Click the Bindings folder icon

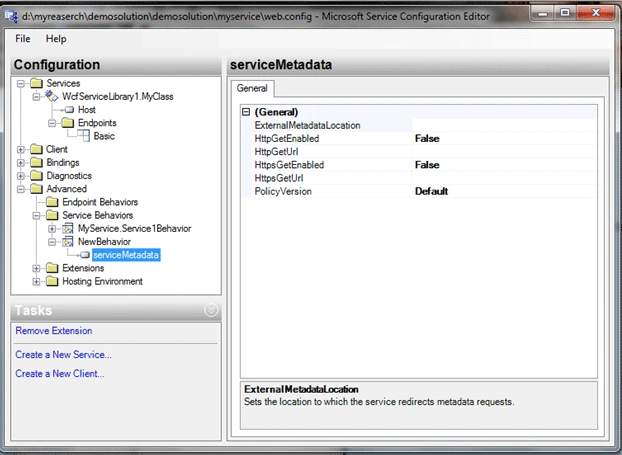click(x=36, y=162)
